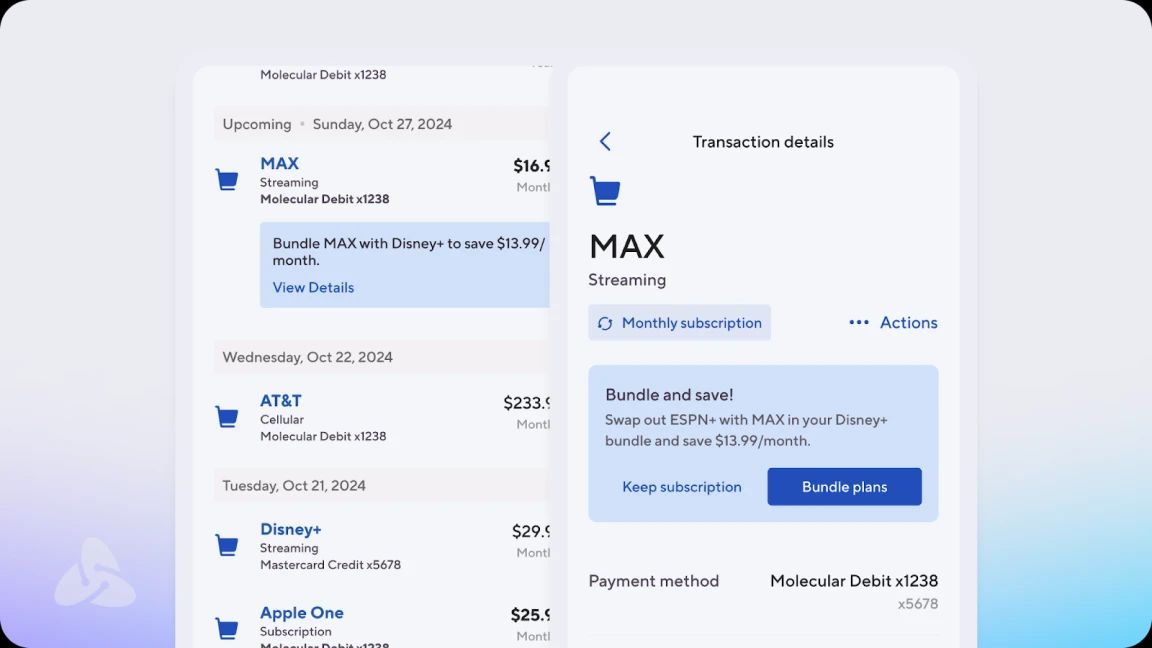This screenshot has width=1152, height=648.
Task: Click the Monthly subscription chip
Action: point(680,323)
